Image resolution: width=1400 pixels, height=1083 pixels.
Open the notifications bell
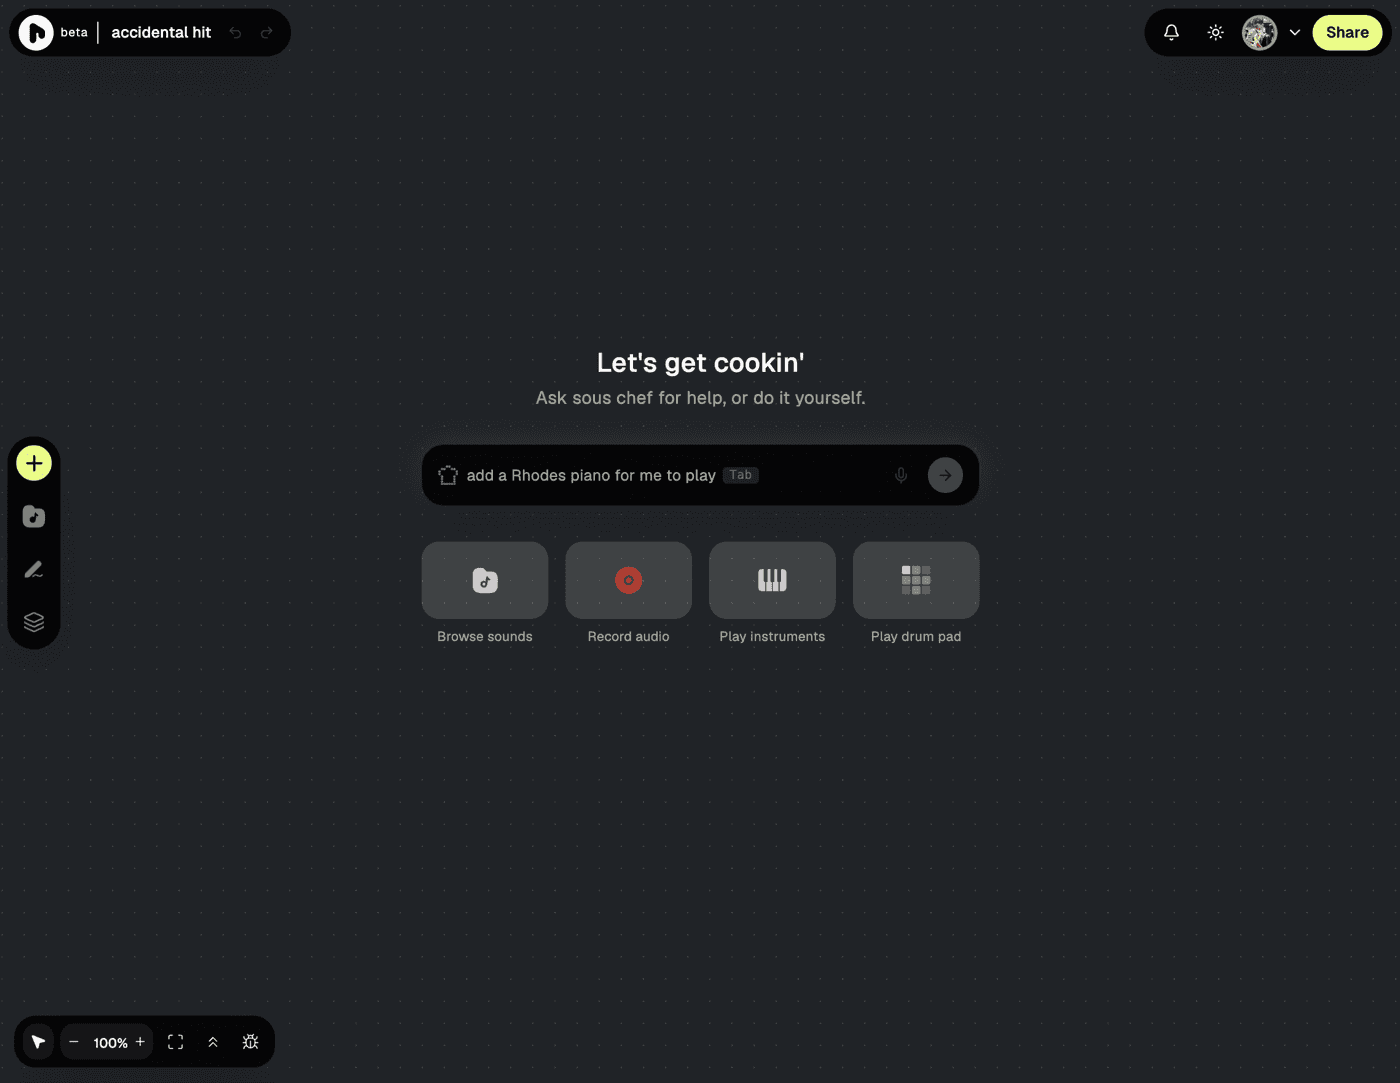click(1172, 33)
